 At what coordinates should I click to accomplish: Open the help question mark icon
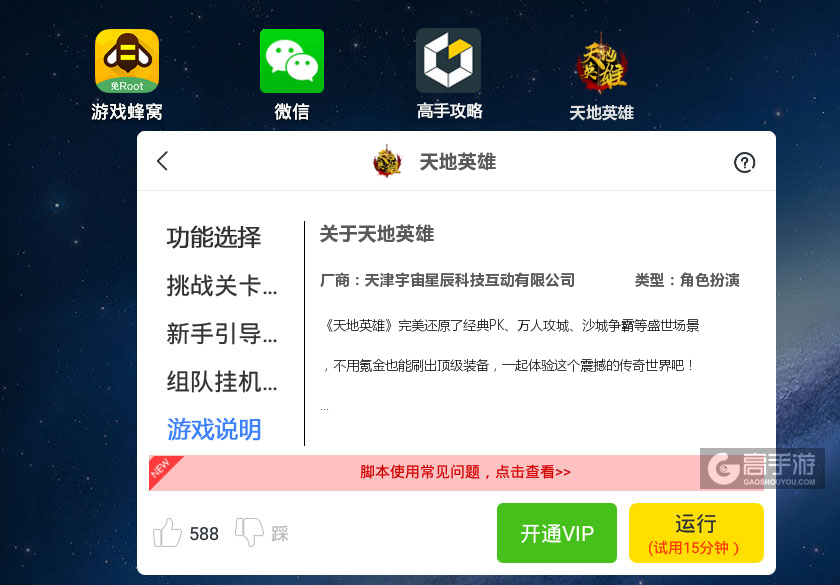pos(744,162)
